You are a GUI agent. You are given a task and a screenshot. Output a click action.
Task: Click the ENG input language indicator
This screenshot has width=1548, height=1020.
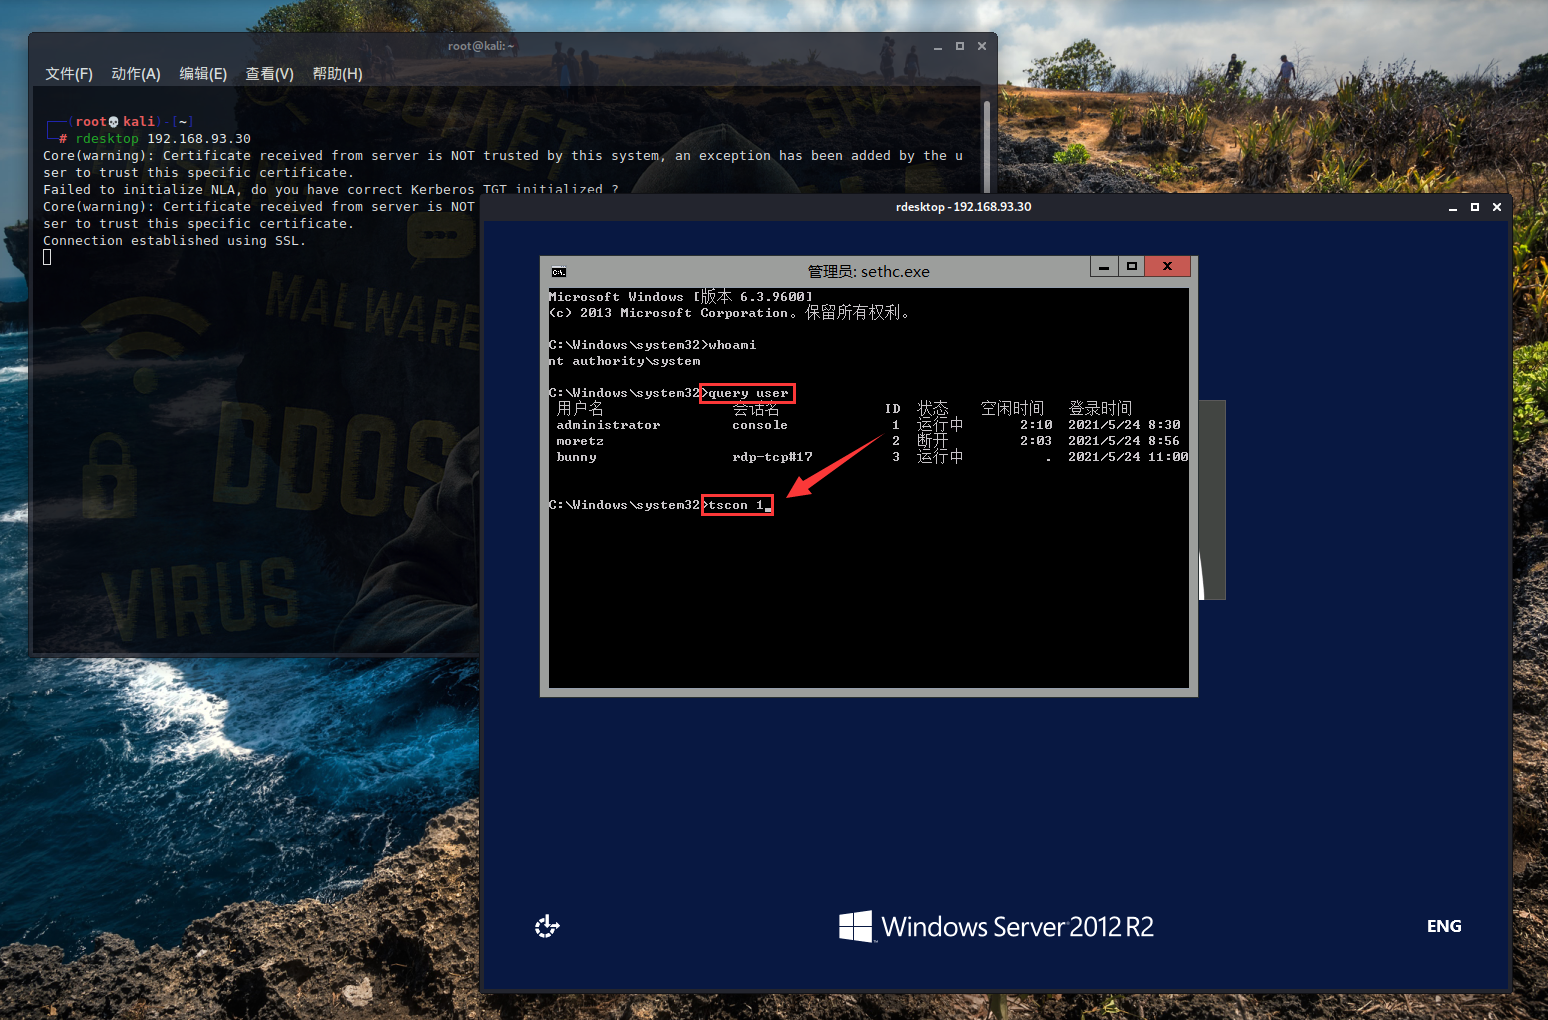pyautogui.click(x=1444, y=926)
